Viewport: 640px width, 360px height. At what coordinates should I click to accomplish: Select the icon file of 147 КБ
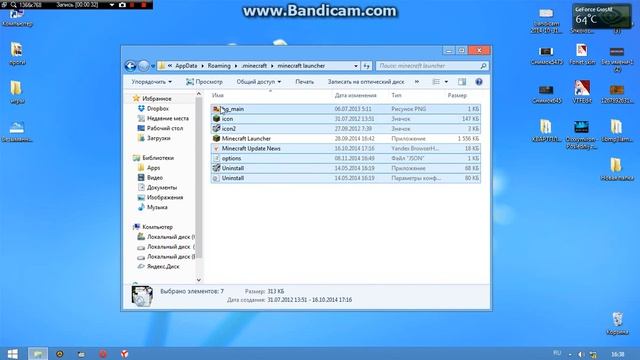[345, 119]
